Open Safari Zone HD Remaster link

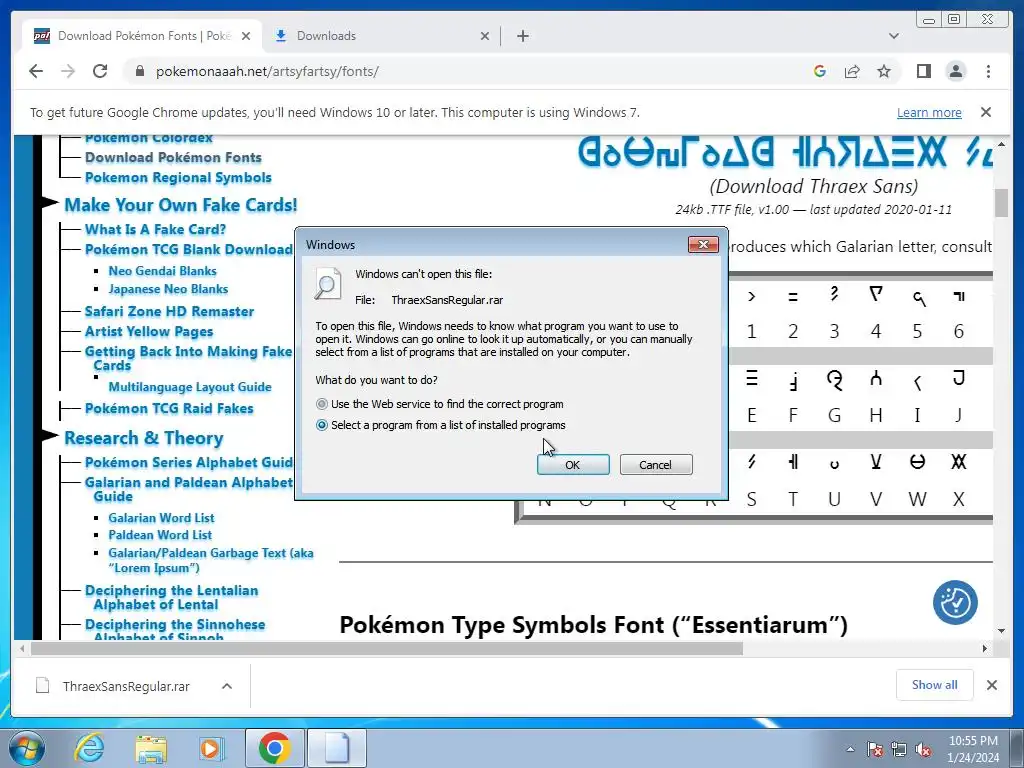pos(169,312)
